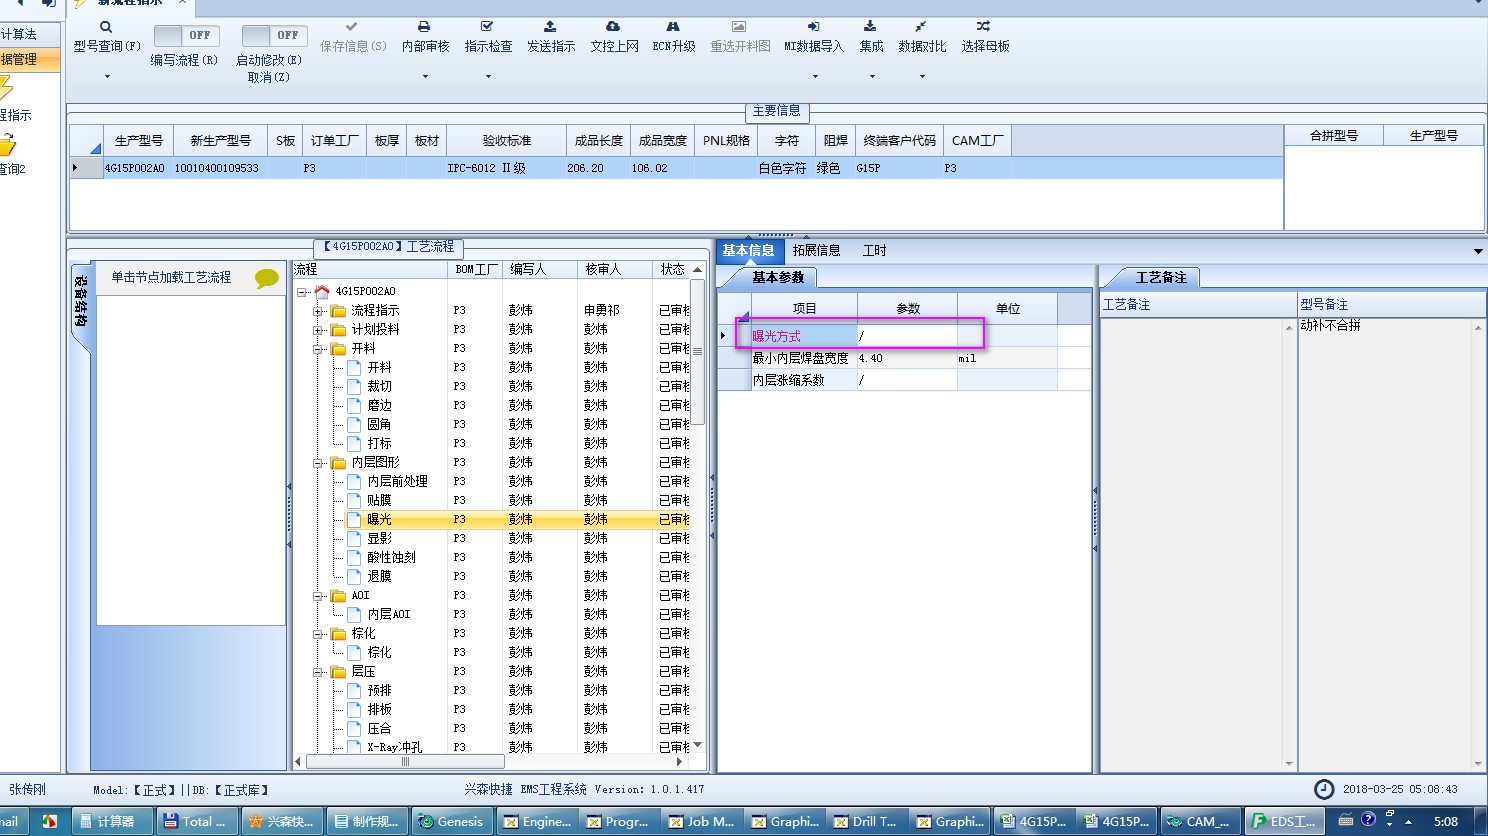Click tree vertical scrollbar down arrow
Screen dimensions: 1488x836
pyautogui.click(x=697, y=745)
